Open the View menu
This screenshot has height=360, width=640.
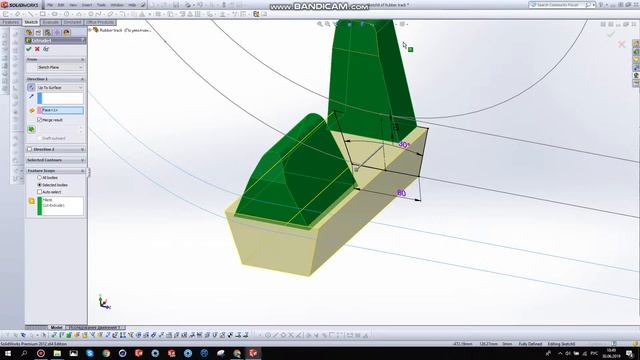tap(73, 5)
